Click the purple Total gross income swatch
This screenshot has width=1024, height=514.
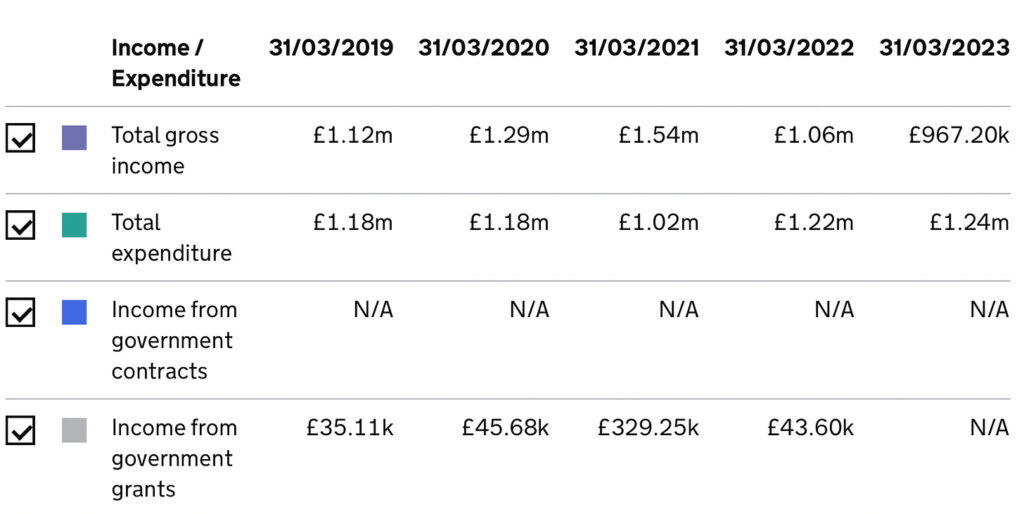[74, 137]
